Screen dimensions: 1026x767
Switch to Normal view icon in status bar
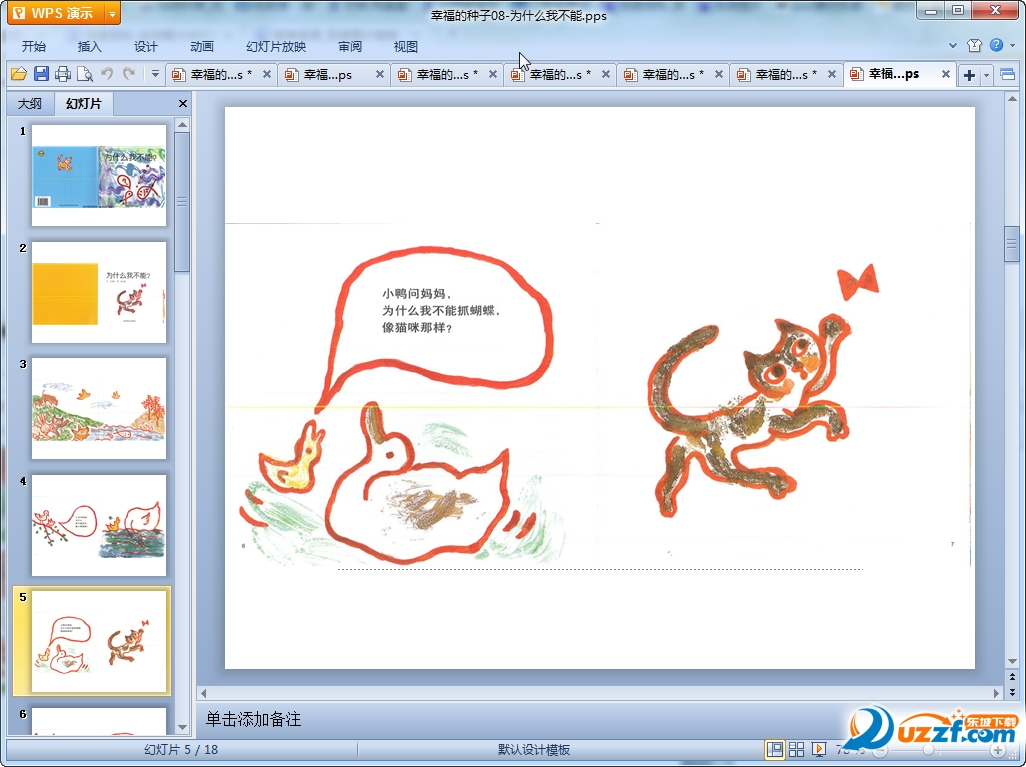[775, 749]
